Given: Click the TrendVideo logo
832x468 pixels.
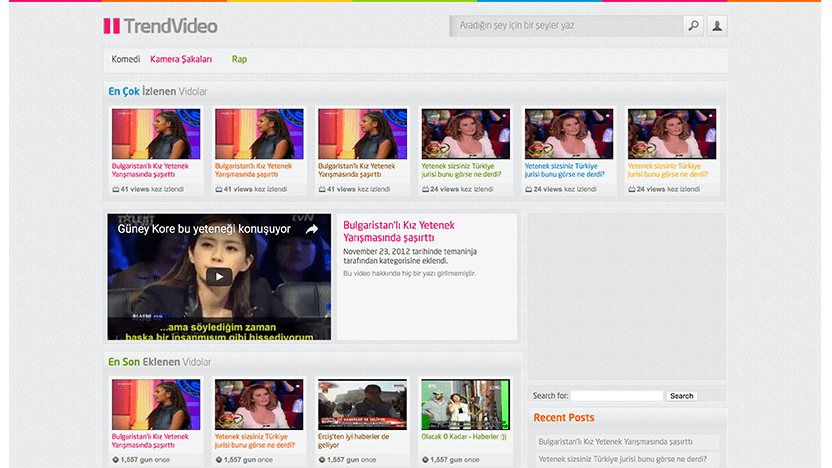Looking at the screenshot, I should point(160,26).
